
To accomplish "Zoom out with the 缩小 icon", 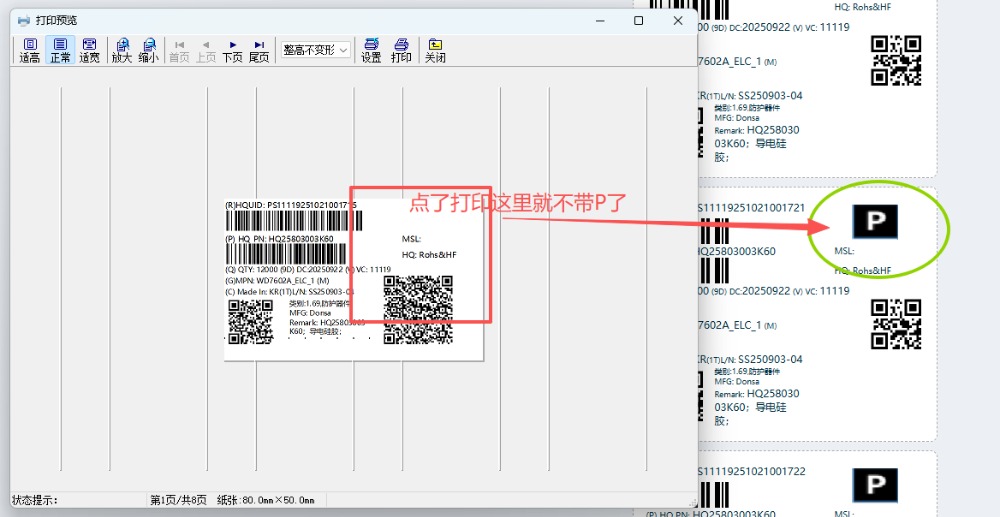I will (x=148, y=50).
